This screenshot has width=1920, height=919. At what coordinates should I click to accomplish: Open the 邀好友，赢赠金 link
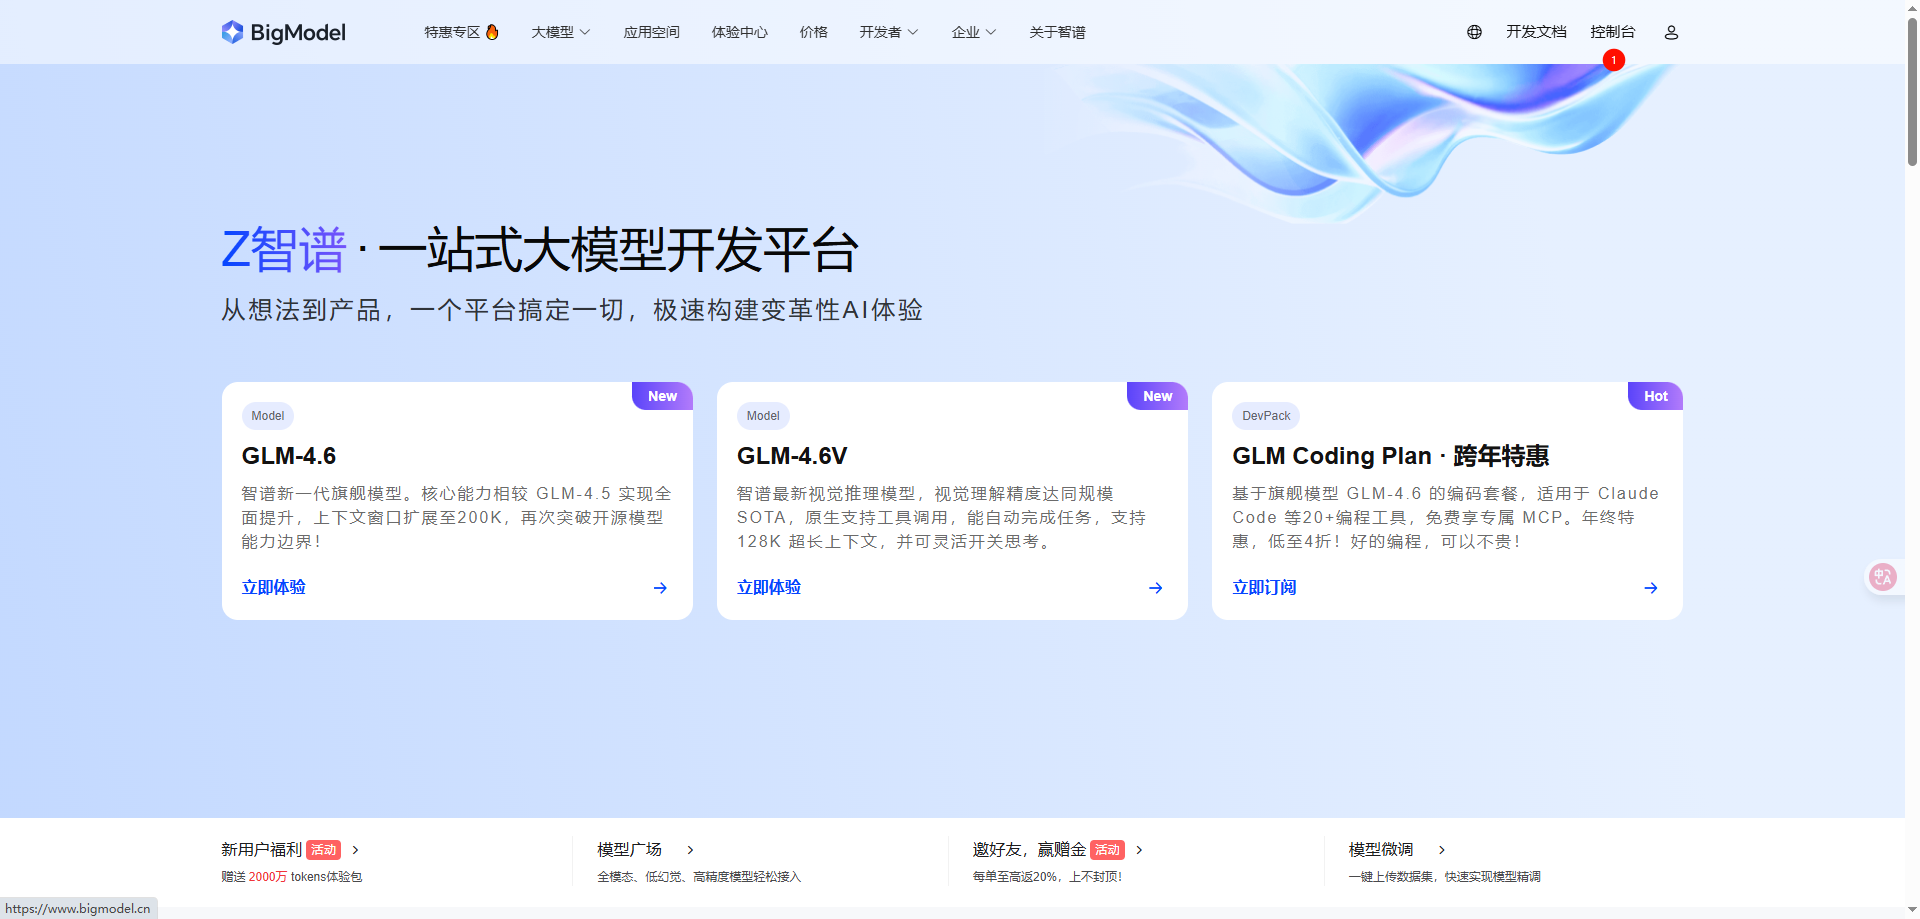(1029, 850)
